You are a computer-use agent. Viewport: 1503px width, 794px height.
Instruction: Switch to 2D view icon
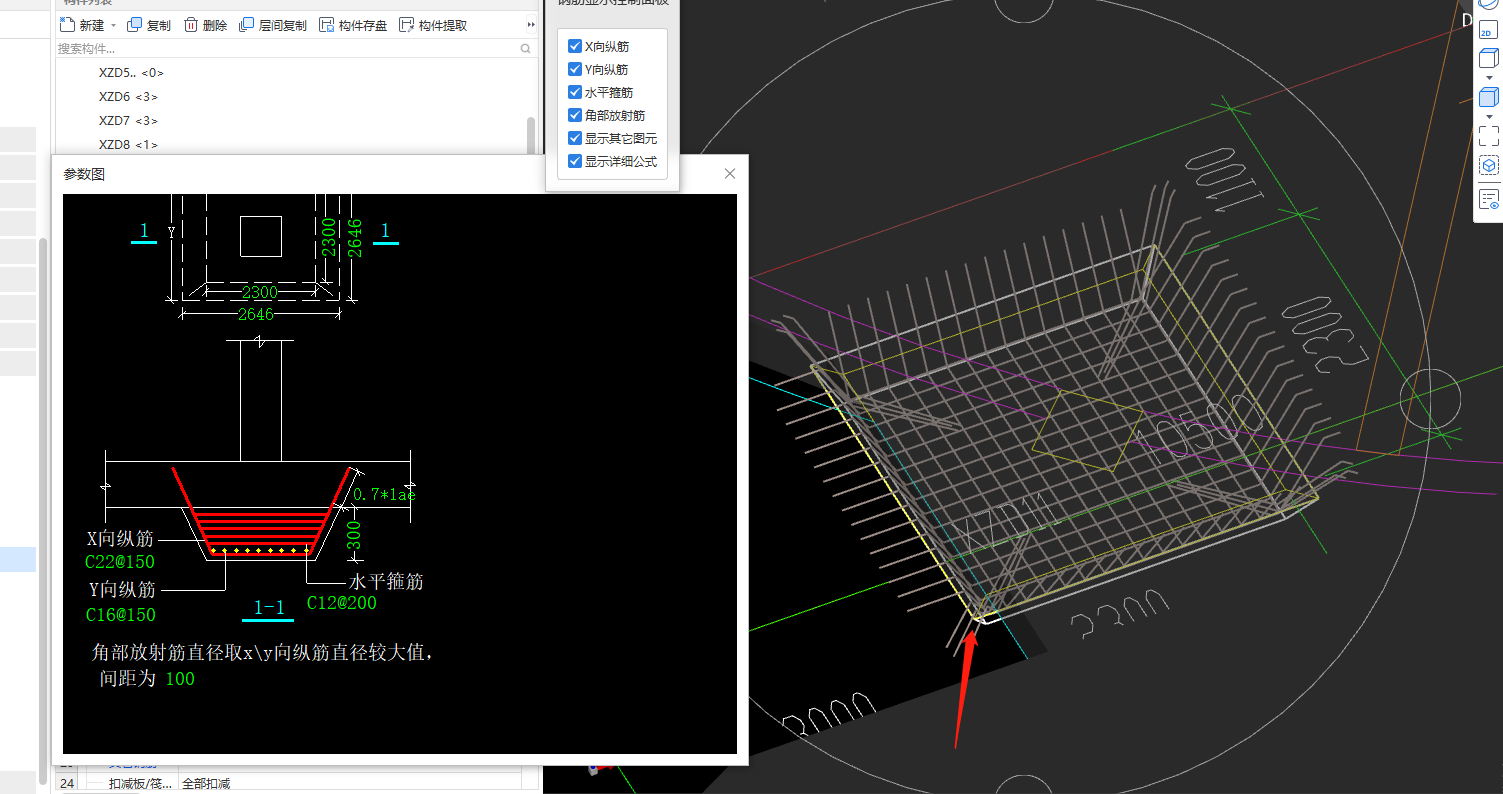pyautogui.click(x=1488, y=30)
